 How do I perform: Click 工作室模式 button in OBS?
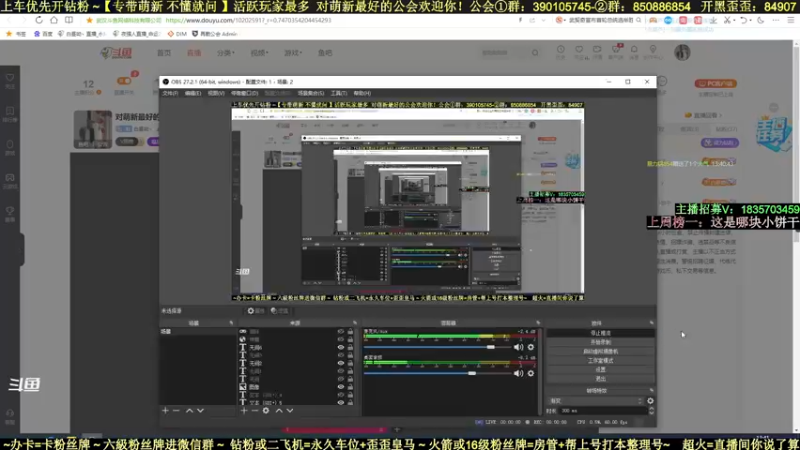pyautogui.click(x=601, y=361)
